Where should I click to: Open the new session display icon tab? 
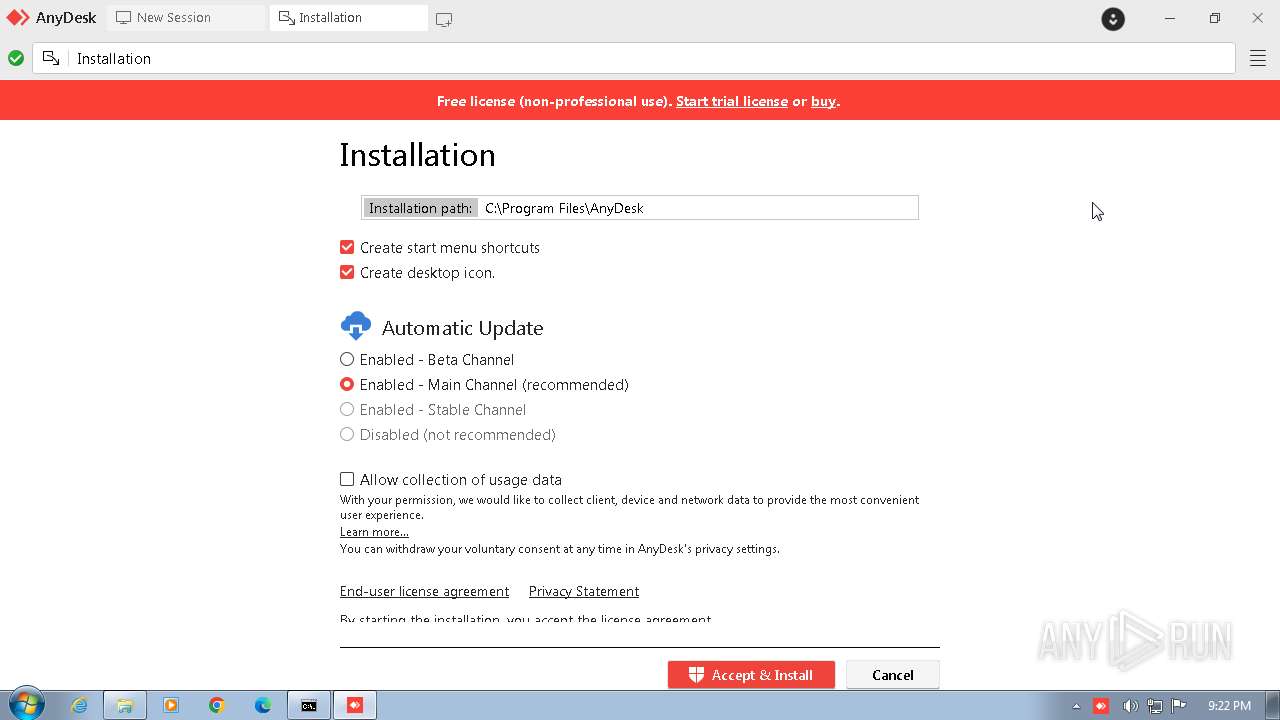444,19
